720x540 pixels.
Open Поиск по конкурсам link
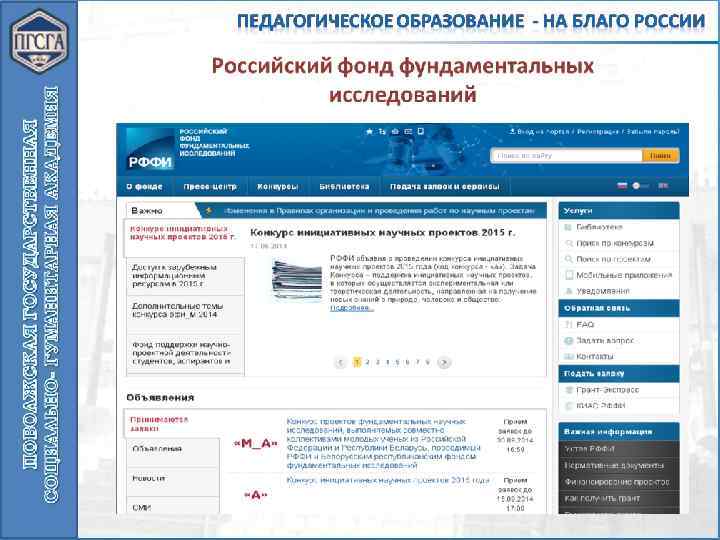coord(615,243)
